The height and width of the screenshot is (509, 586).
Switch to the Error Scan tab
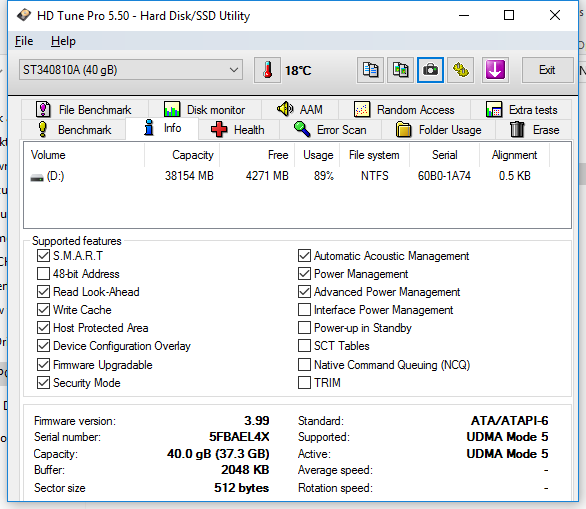click(x=330, y=130)
